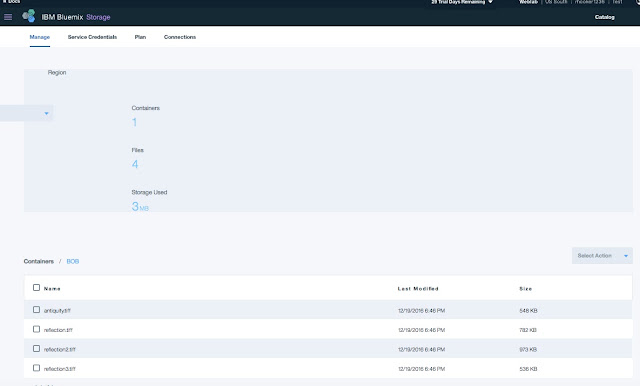Click the Files count value 4
This screenshot has width=640, height=386.
click(x=135, y=164)
